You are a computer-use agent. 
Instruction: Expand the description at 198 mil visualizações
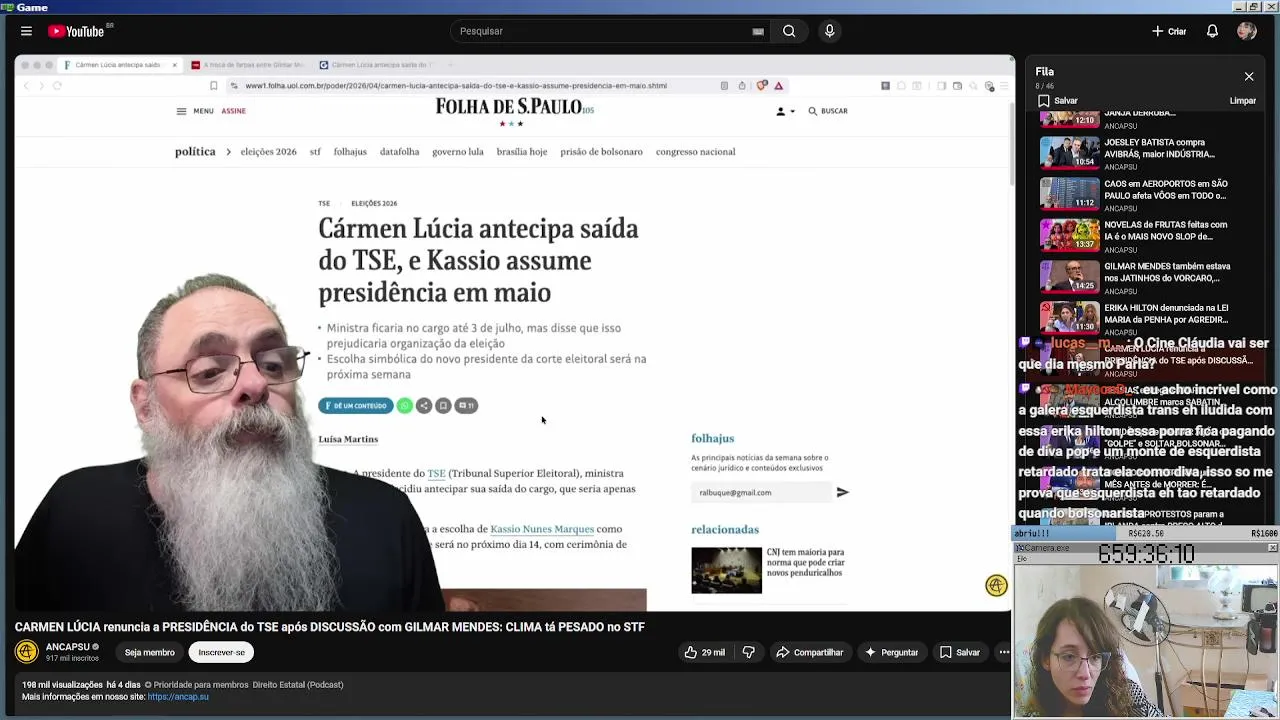click(x=60, y=685)
